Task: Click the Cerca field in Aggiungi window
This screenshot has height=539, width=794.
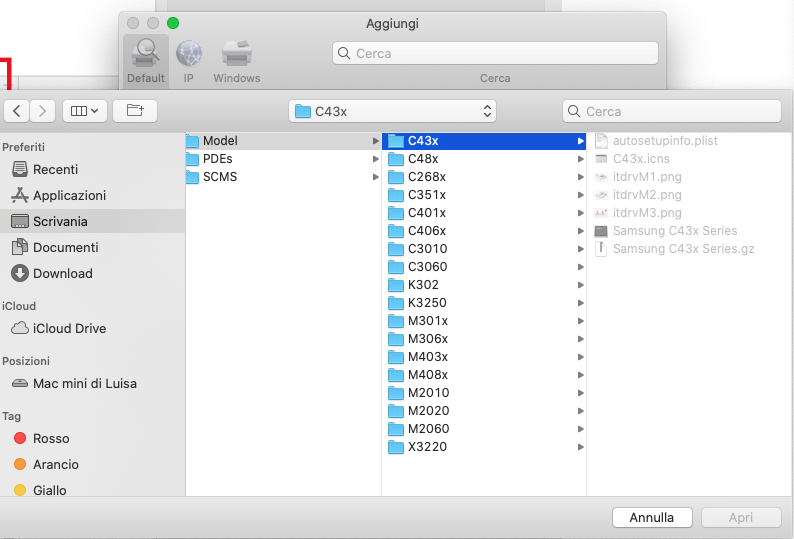Action: [495, 53]
